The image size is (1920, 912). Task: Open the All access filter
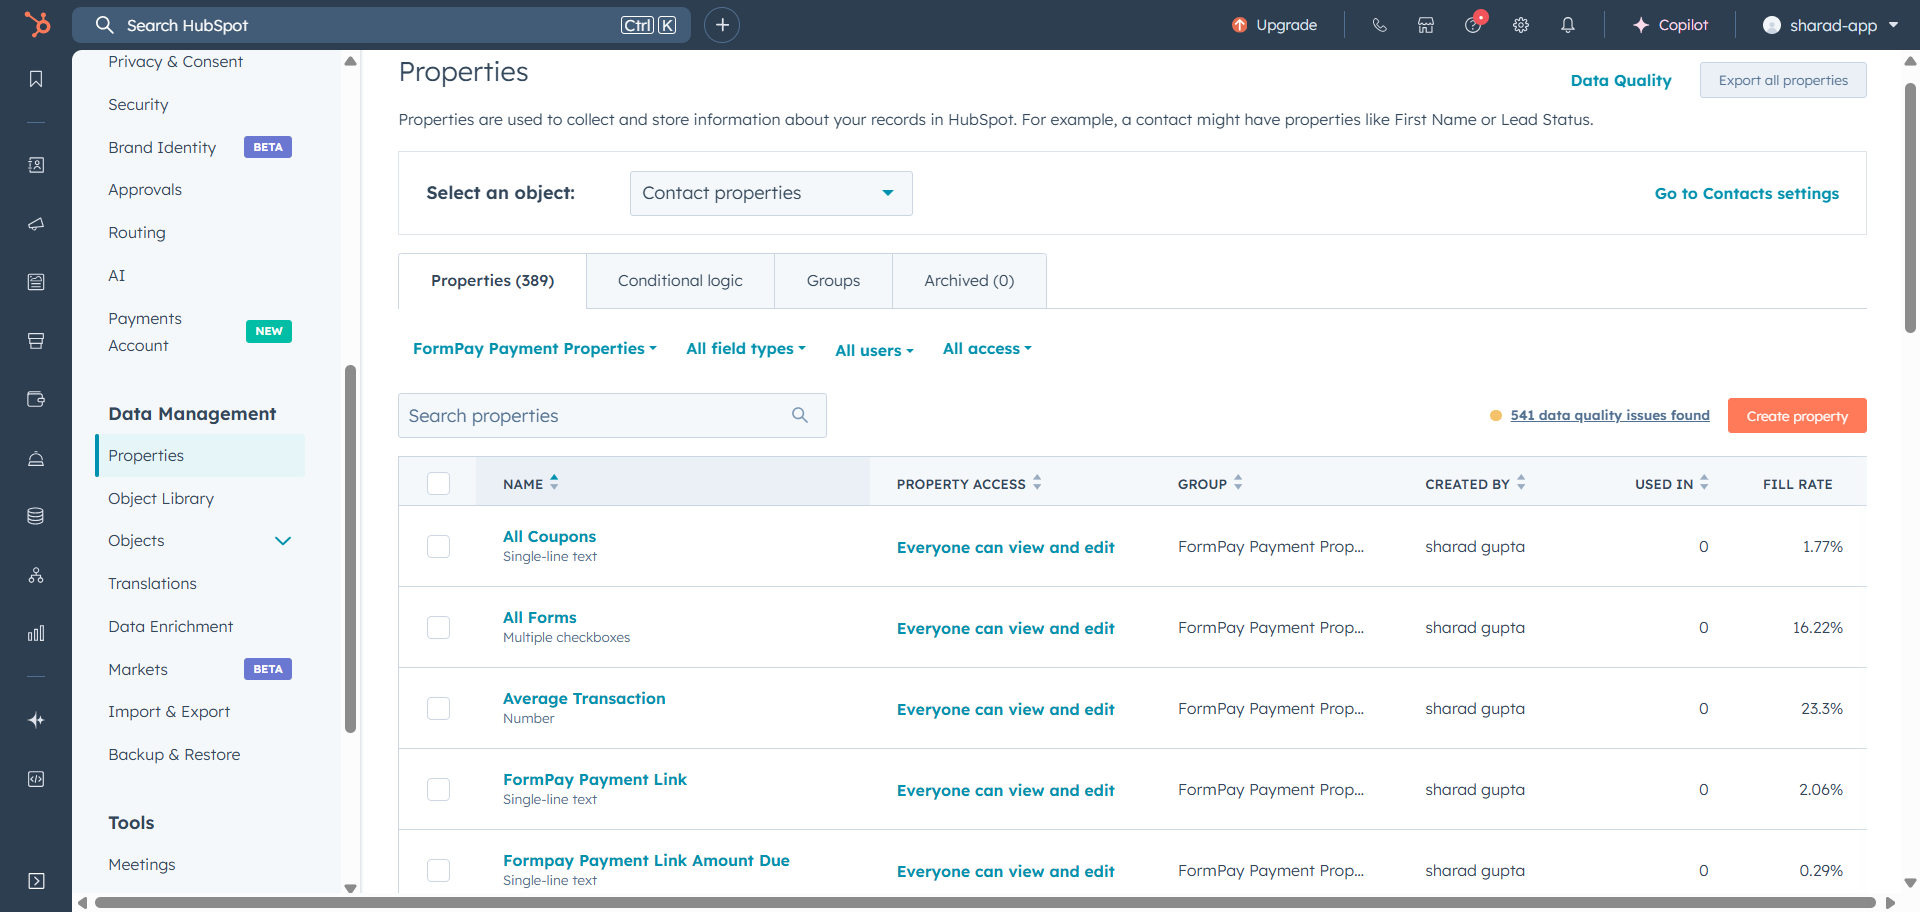[987, 348]
